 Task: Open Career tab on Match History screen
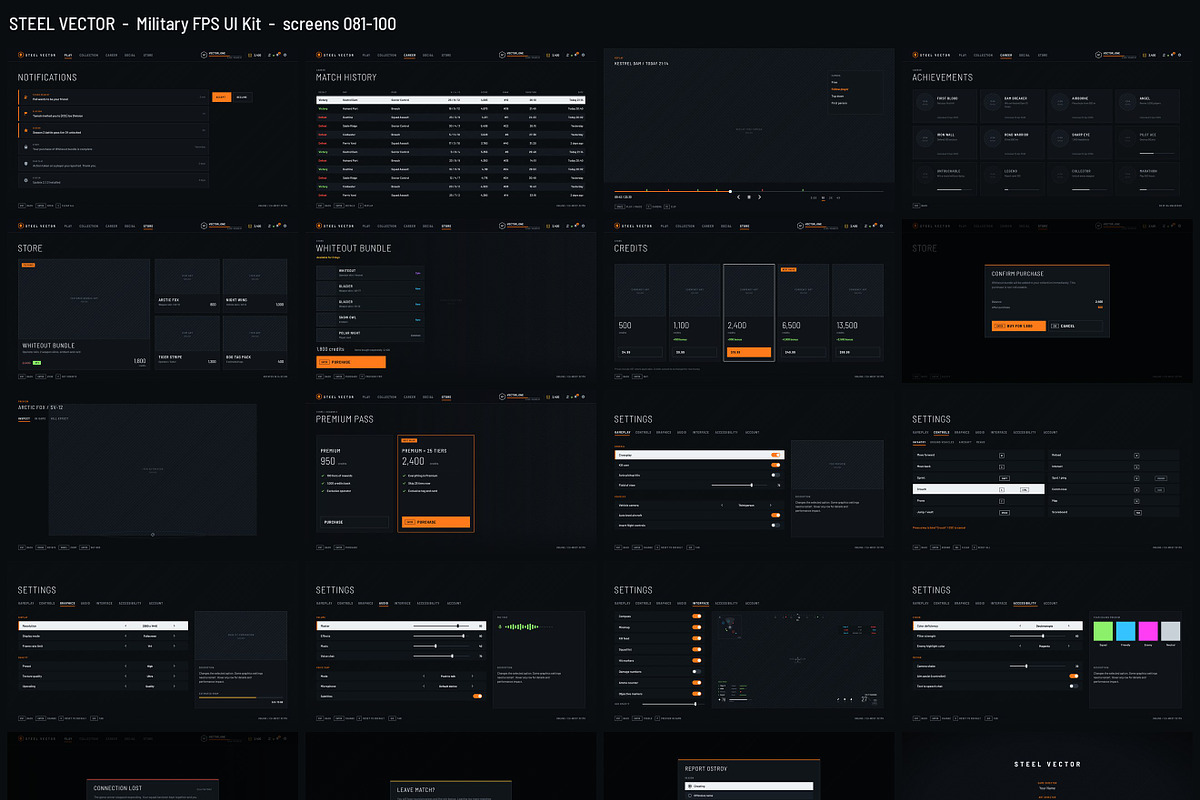click(410, 55)
